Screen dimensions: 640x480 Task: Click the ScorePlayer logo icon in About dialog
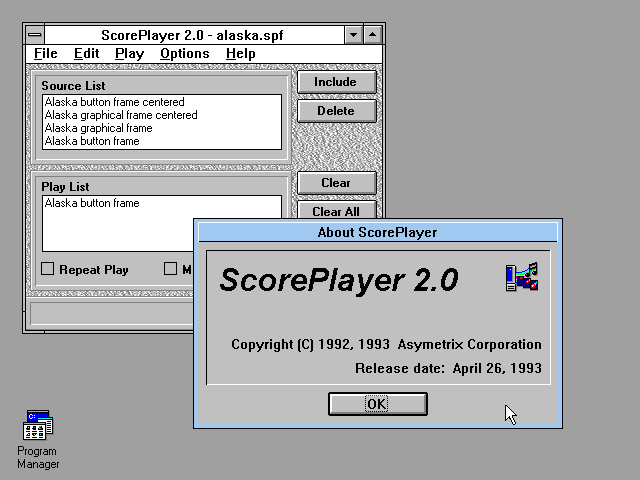[x=522, y=277]
